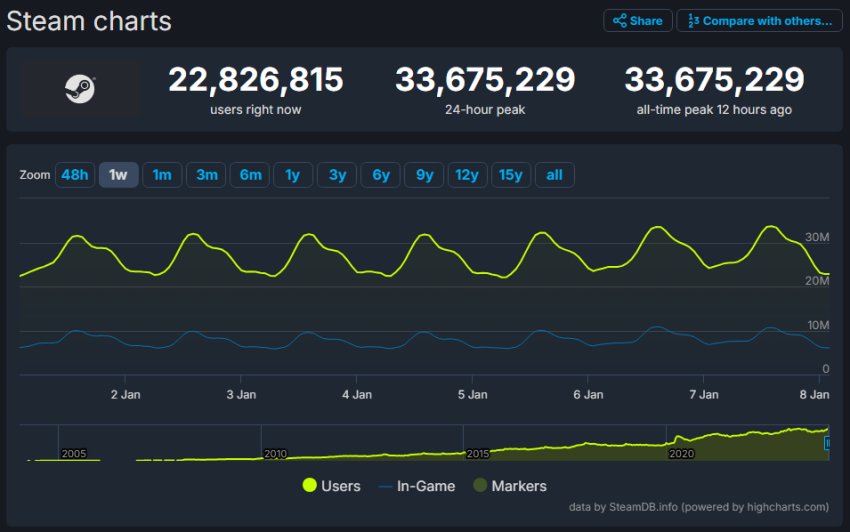The image size is (850, 532).
Task: Click the 24-hour peak label
Action: (x=485, y=110)
